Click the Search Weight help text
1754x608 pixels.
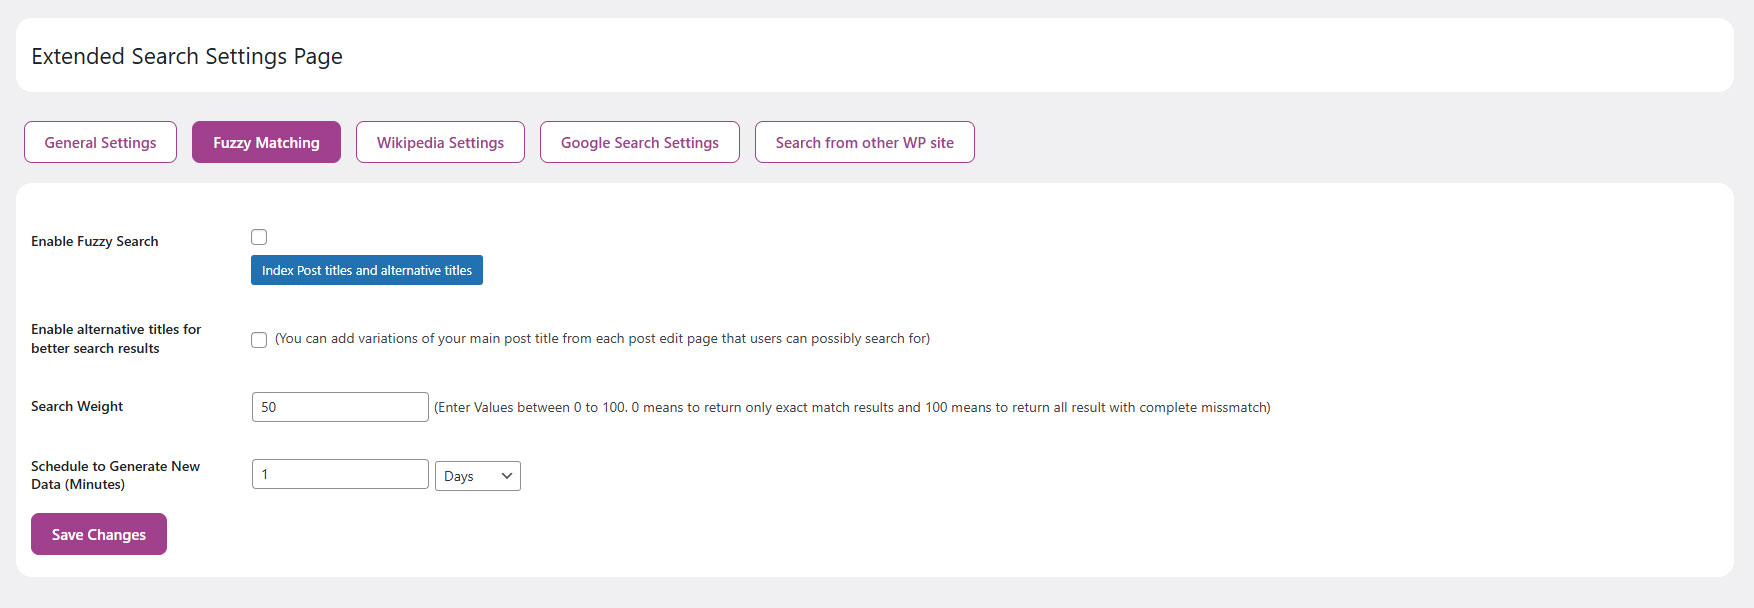click(x=852, y=407)
